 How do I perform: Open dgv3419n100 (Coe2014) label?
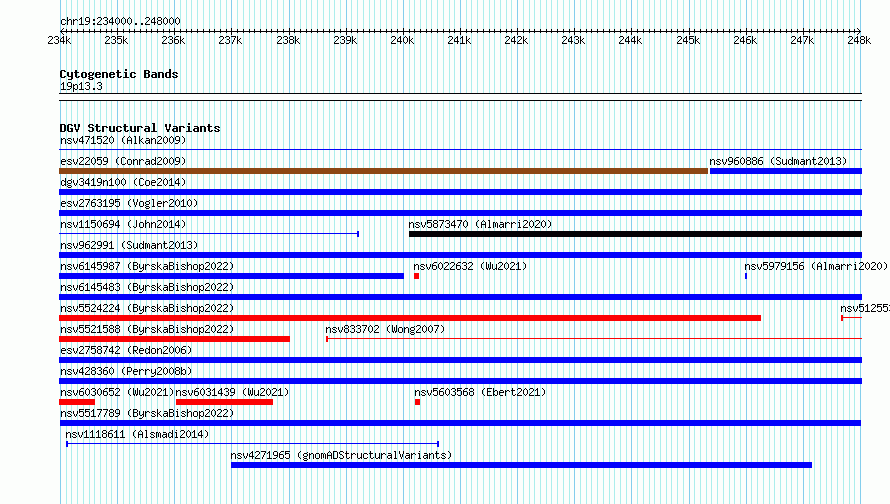click(x=123, y=182)
